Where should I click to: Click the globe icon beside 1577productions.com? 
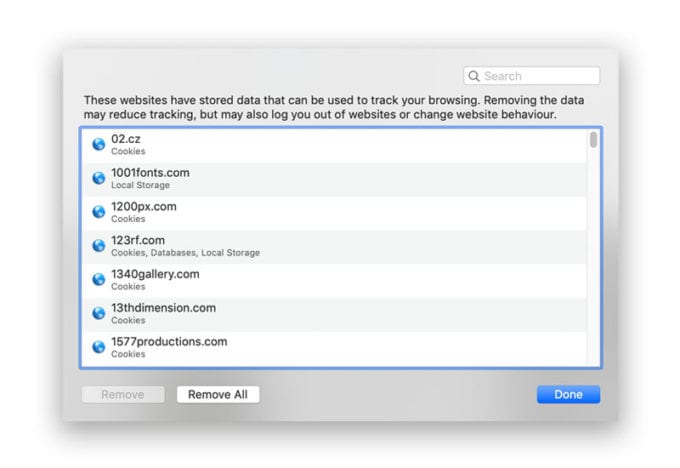tap(99, 347)
